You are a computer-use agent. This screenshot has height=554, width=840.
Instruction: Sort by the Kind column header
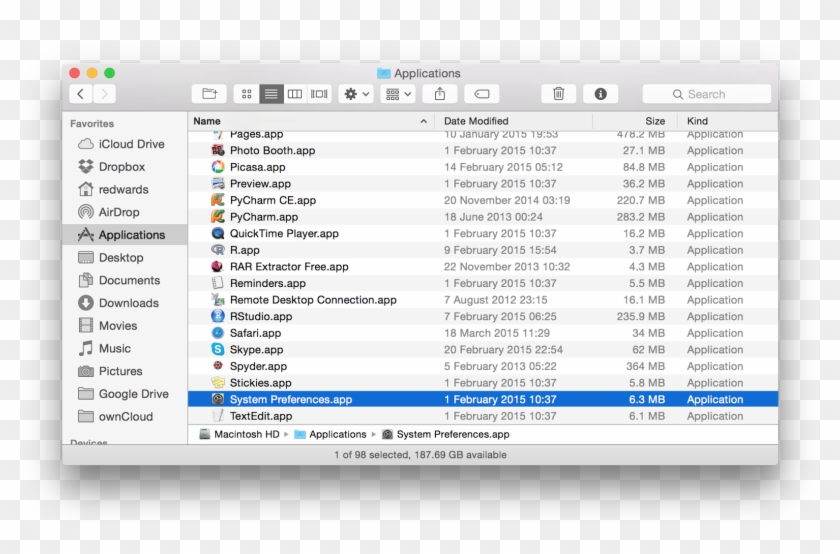tap(728, 121)
